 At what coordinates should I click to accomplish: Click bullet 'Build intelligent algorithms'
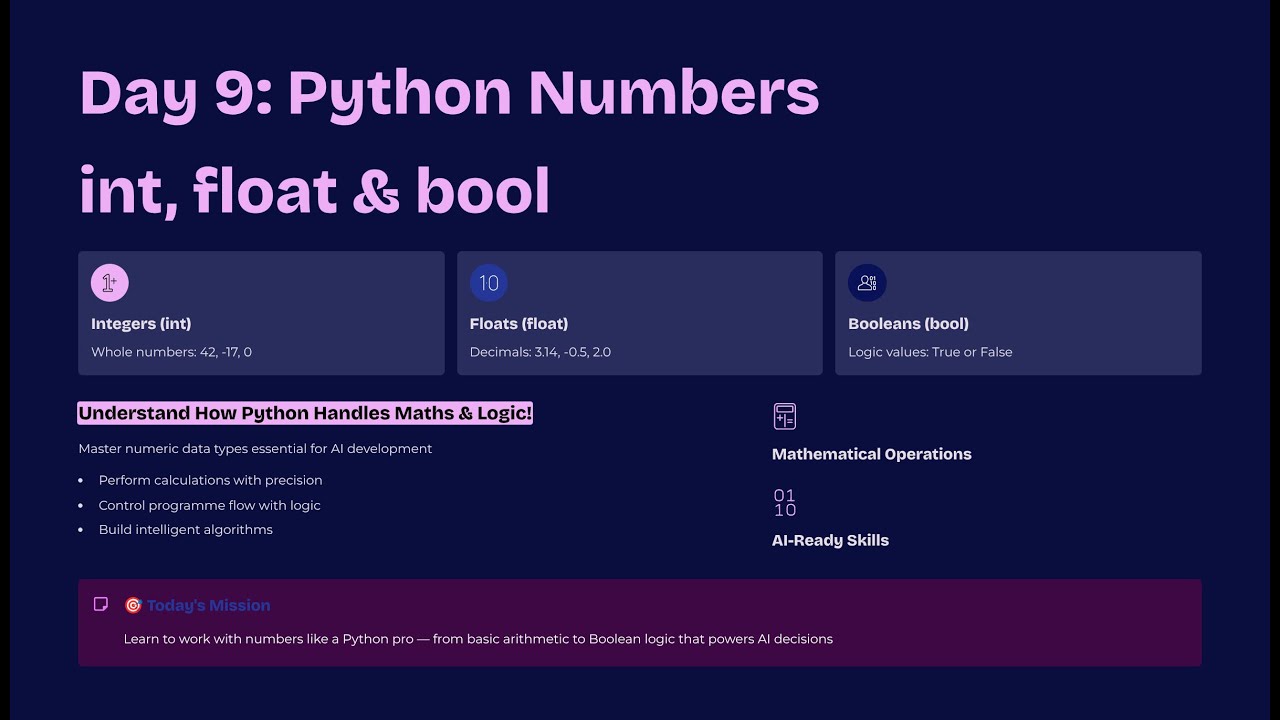pos(185,530)
